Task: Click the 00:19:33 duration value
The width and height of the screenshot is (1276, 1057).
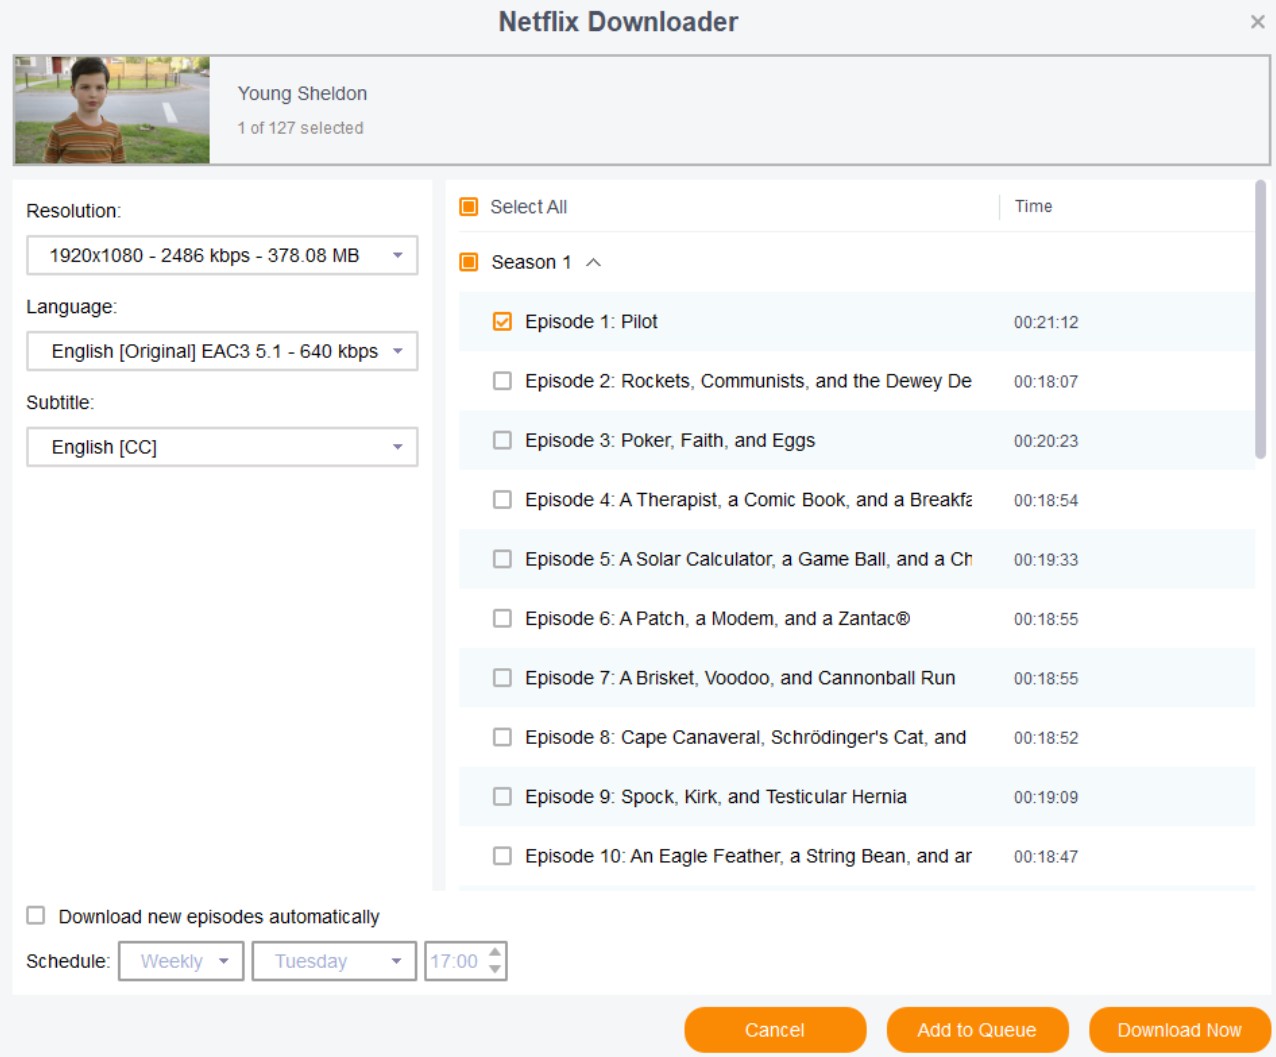Action: [1046, 560]
